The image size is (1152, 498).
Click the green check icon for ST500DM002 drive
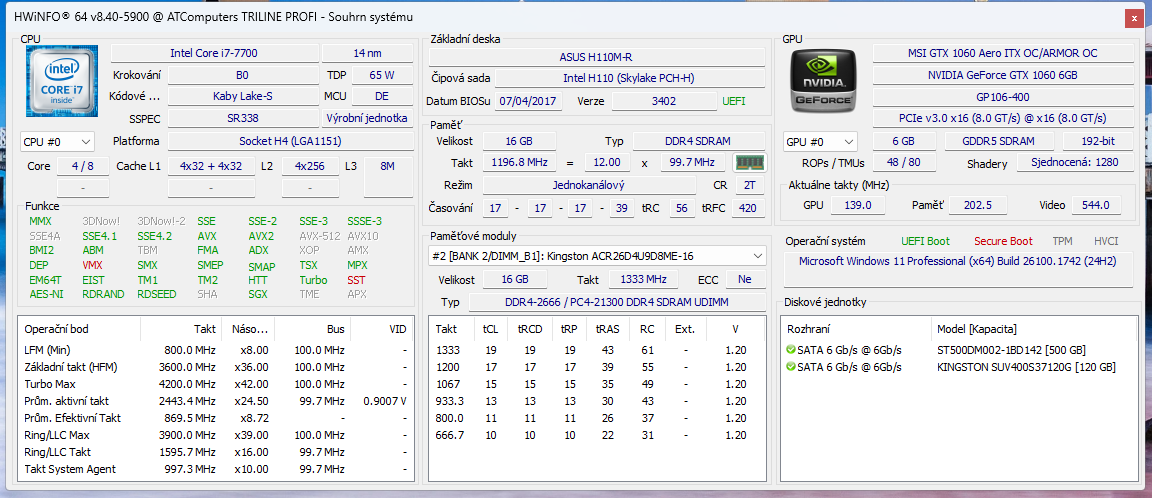point(791,350)
